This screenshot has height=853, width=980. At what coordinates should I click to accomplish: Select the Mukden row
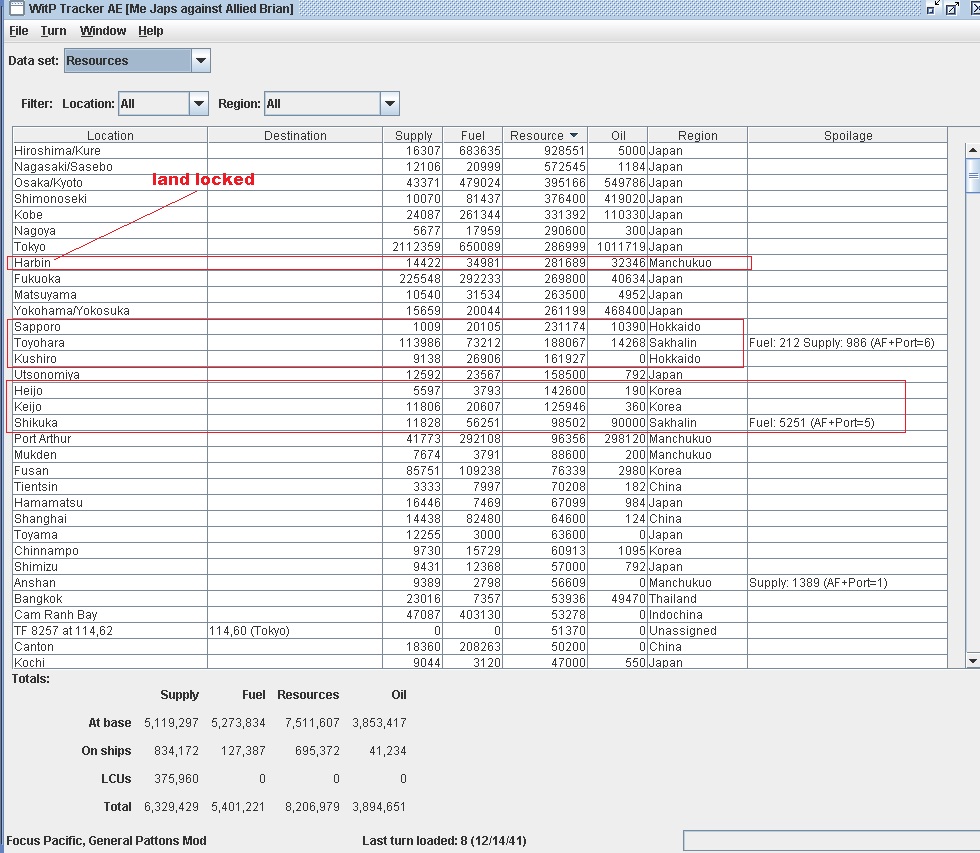click(479, 455)
